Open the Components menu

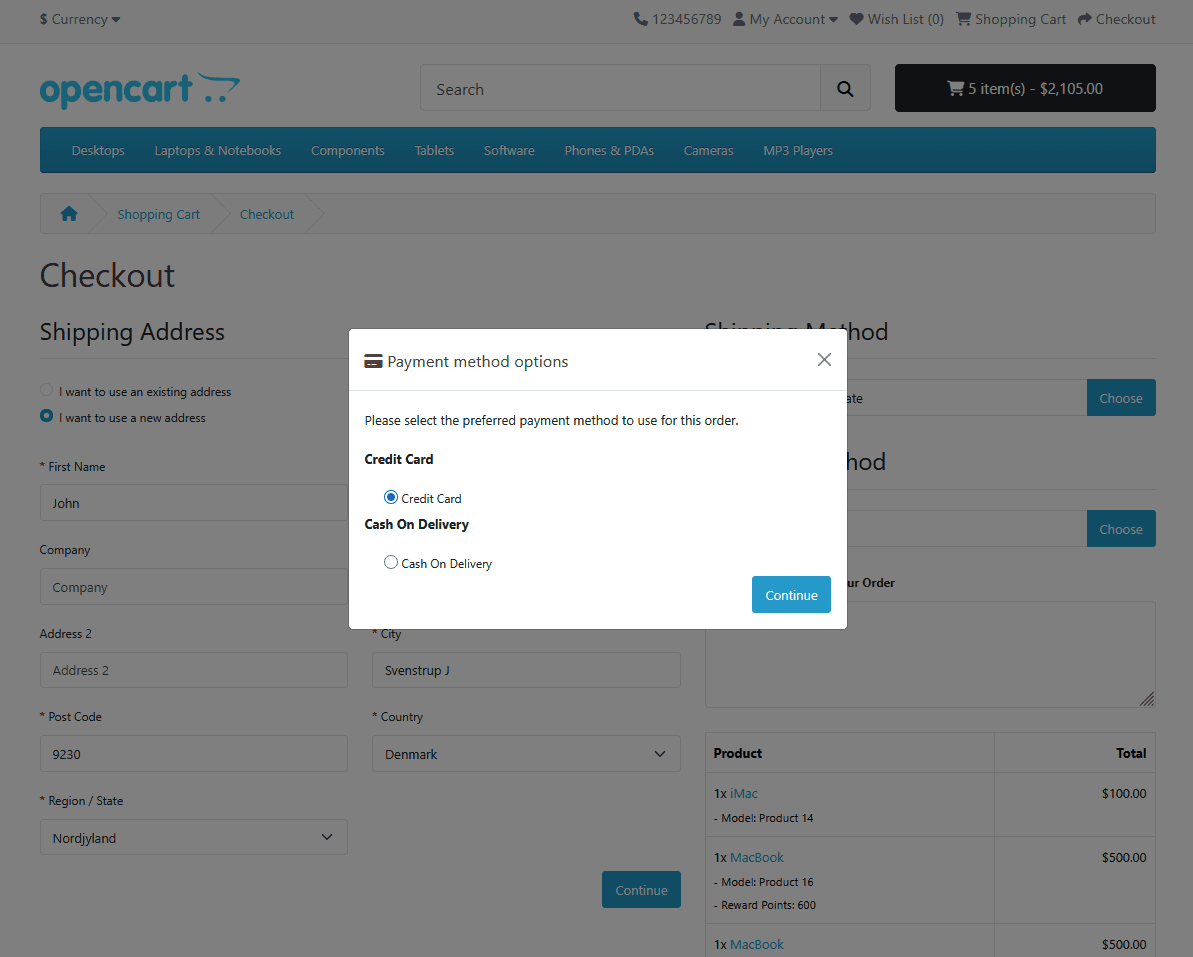coord(348,151)
